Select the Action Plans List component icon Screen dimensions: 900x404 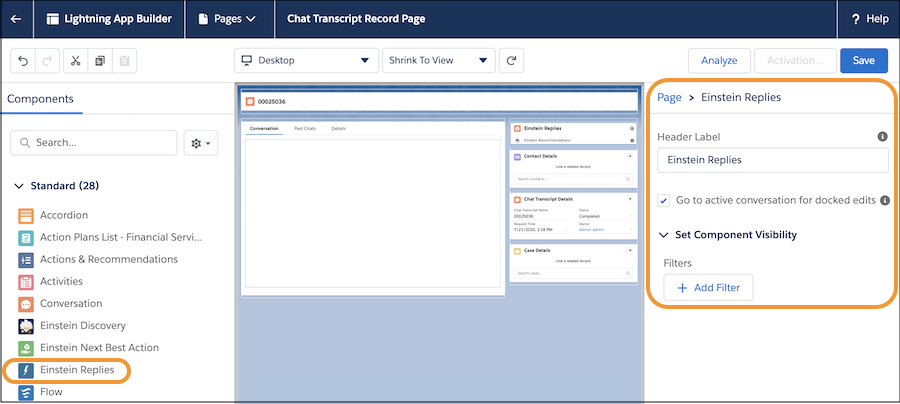point(26,238)
